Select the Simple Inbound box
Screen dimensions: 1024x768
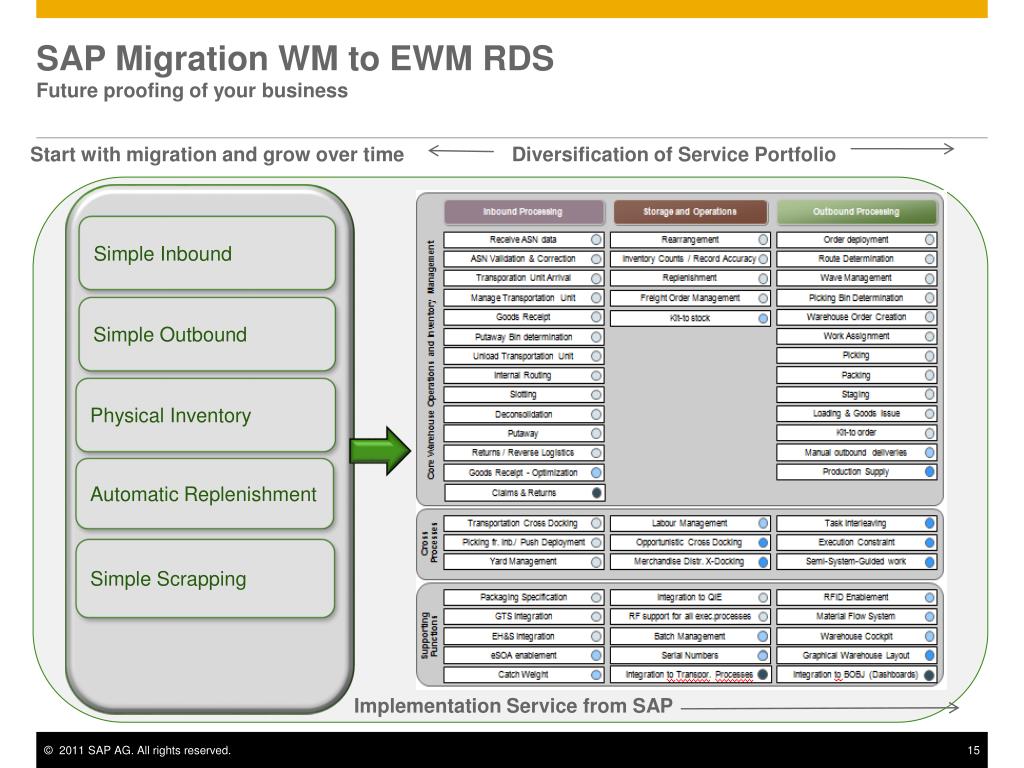(207, 253)
